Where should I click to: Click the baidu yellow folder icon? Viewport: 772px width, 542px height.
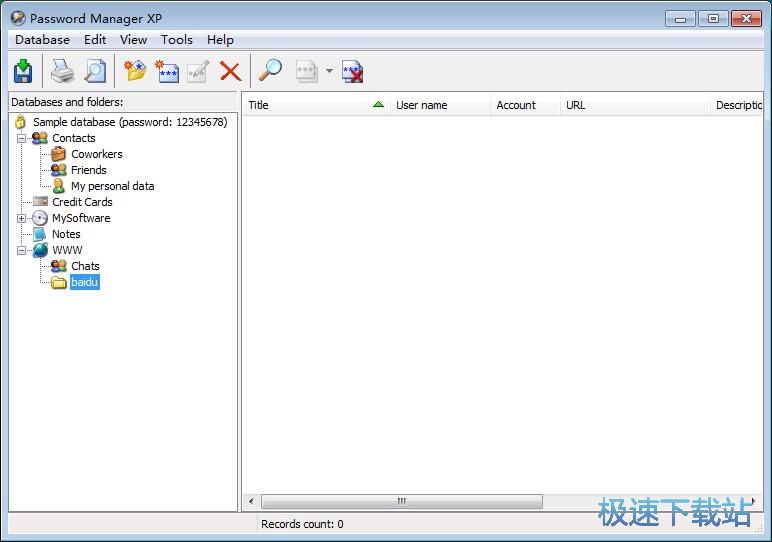click(59, 282)
